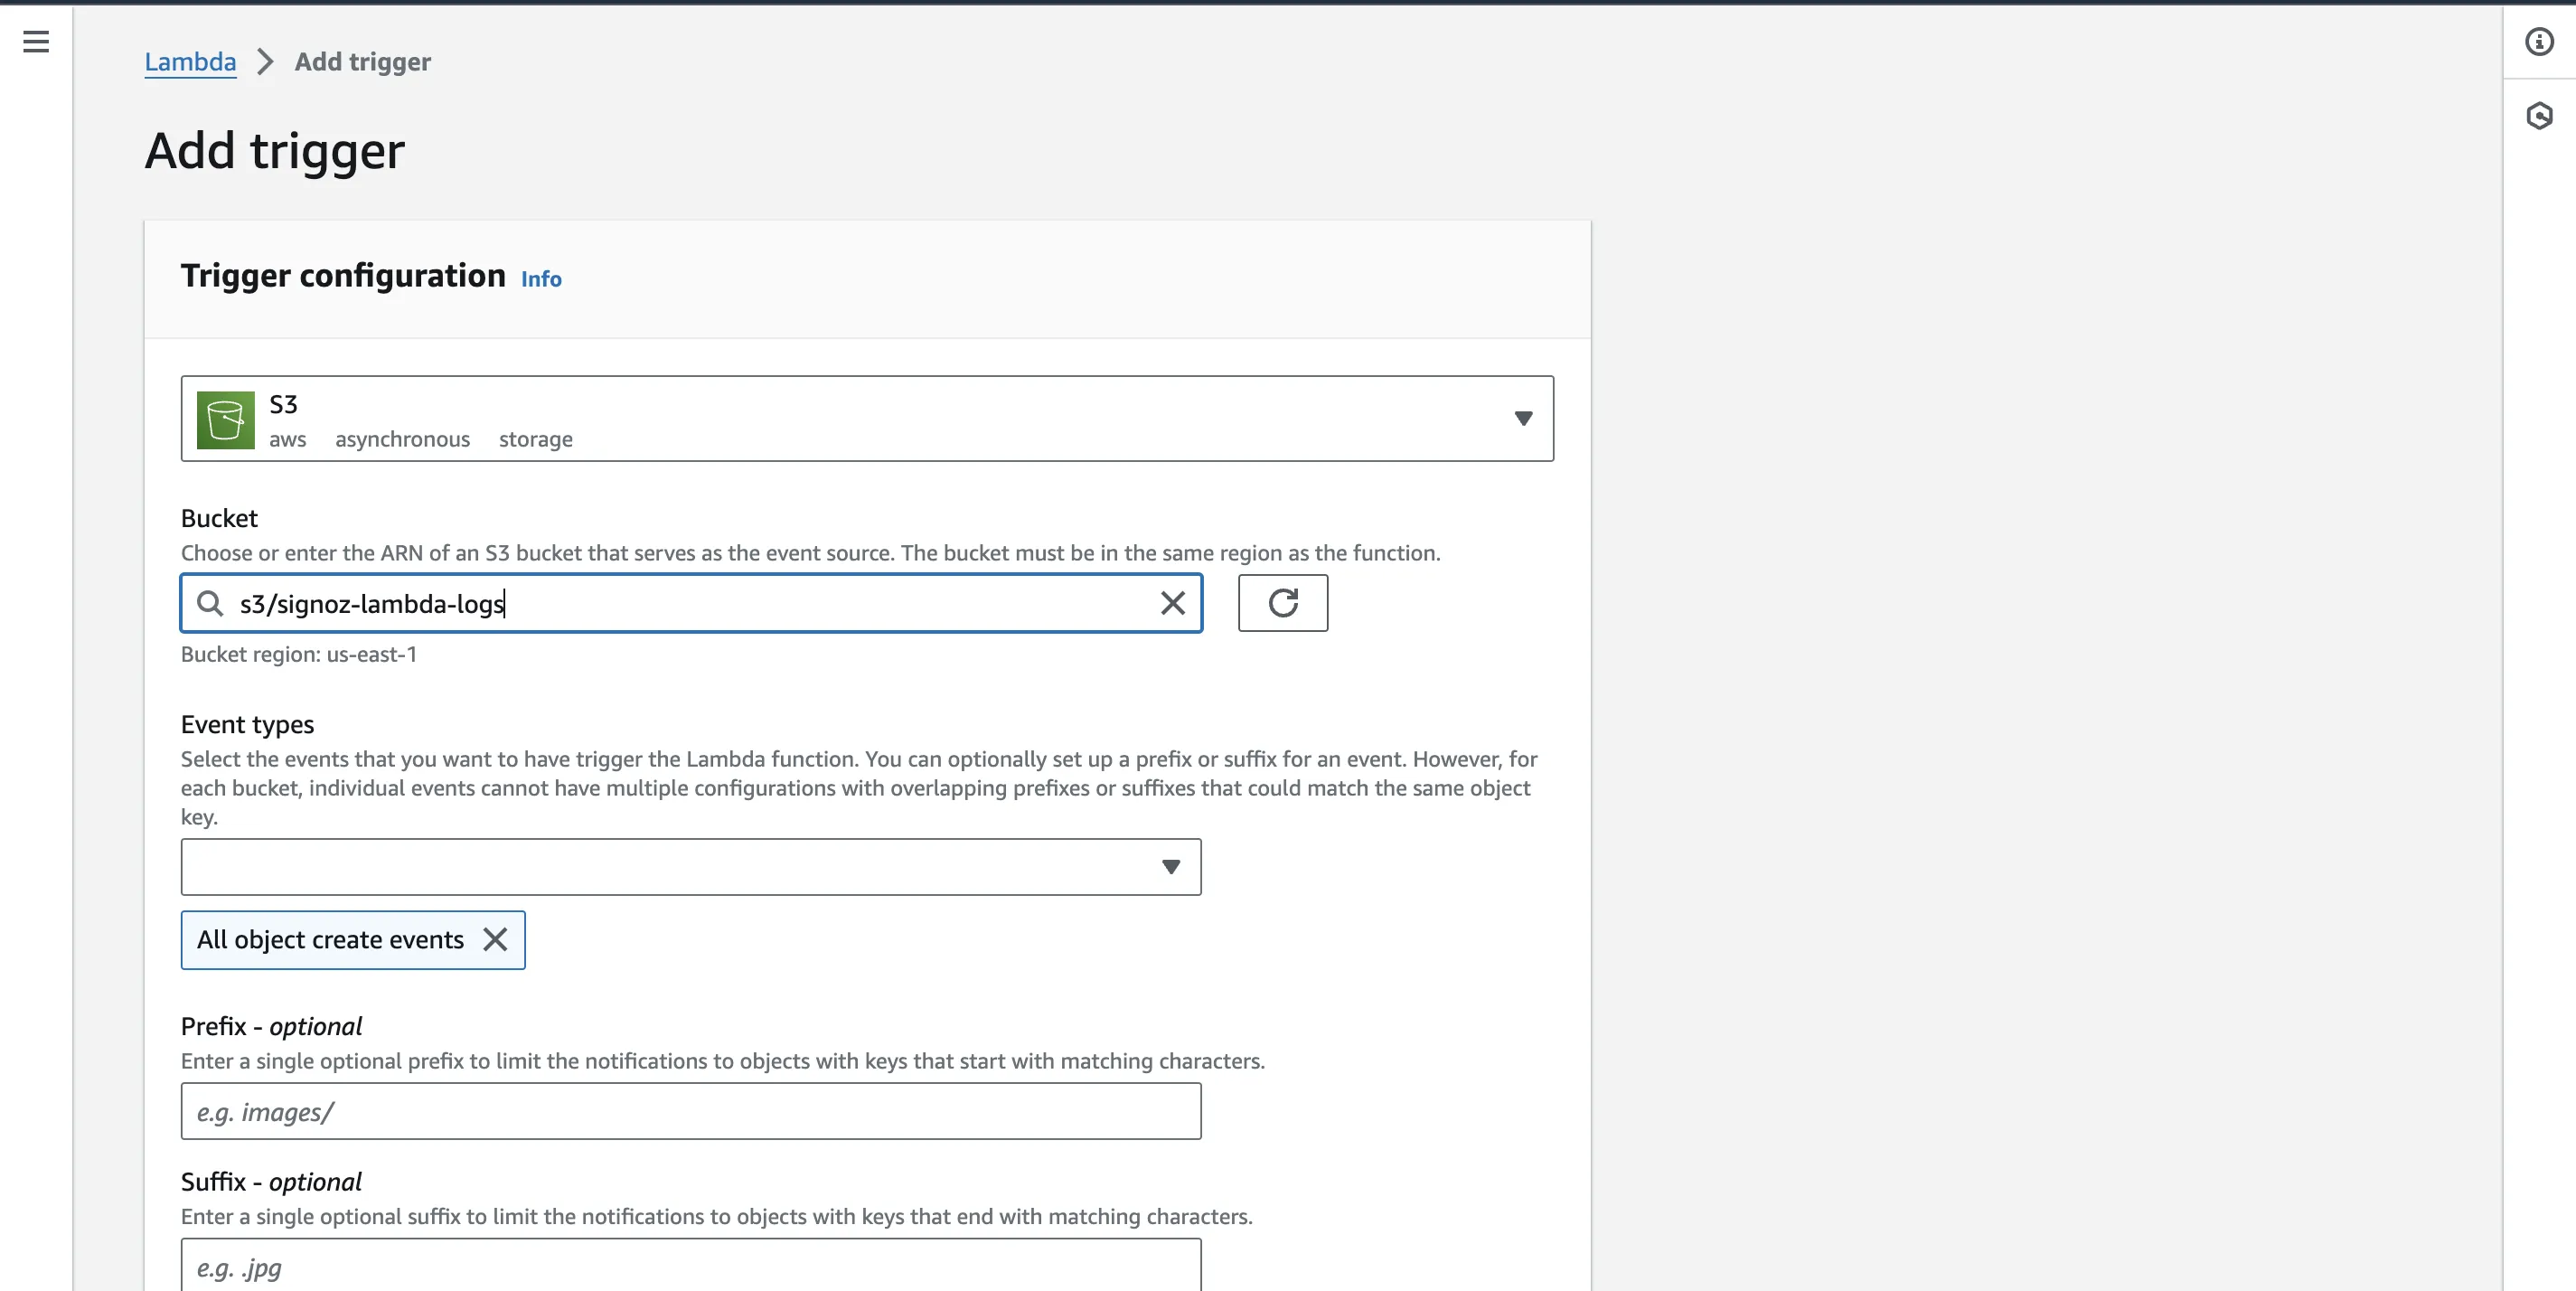Screen dimensions: 2576x1291
Task: Click the Bucket label
Action: coord(219,518)
